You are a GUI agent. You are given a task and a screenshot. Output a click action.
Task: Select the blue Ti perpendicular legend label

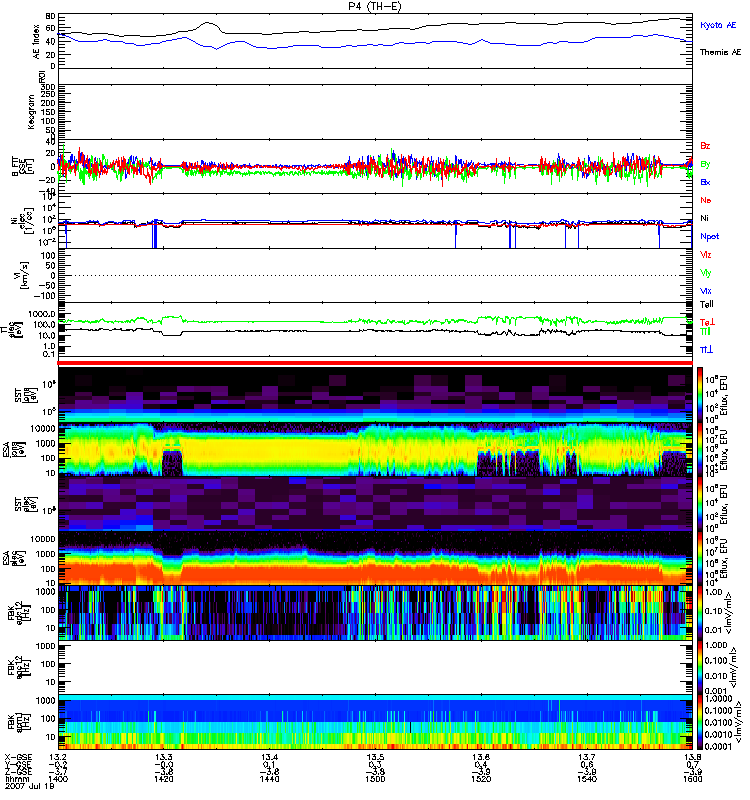707,349
